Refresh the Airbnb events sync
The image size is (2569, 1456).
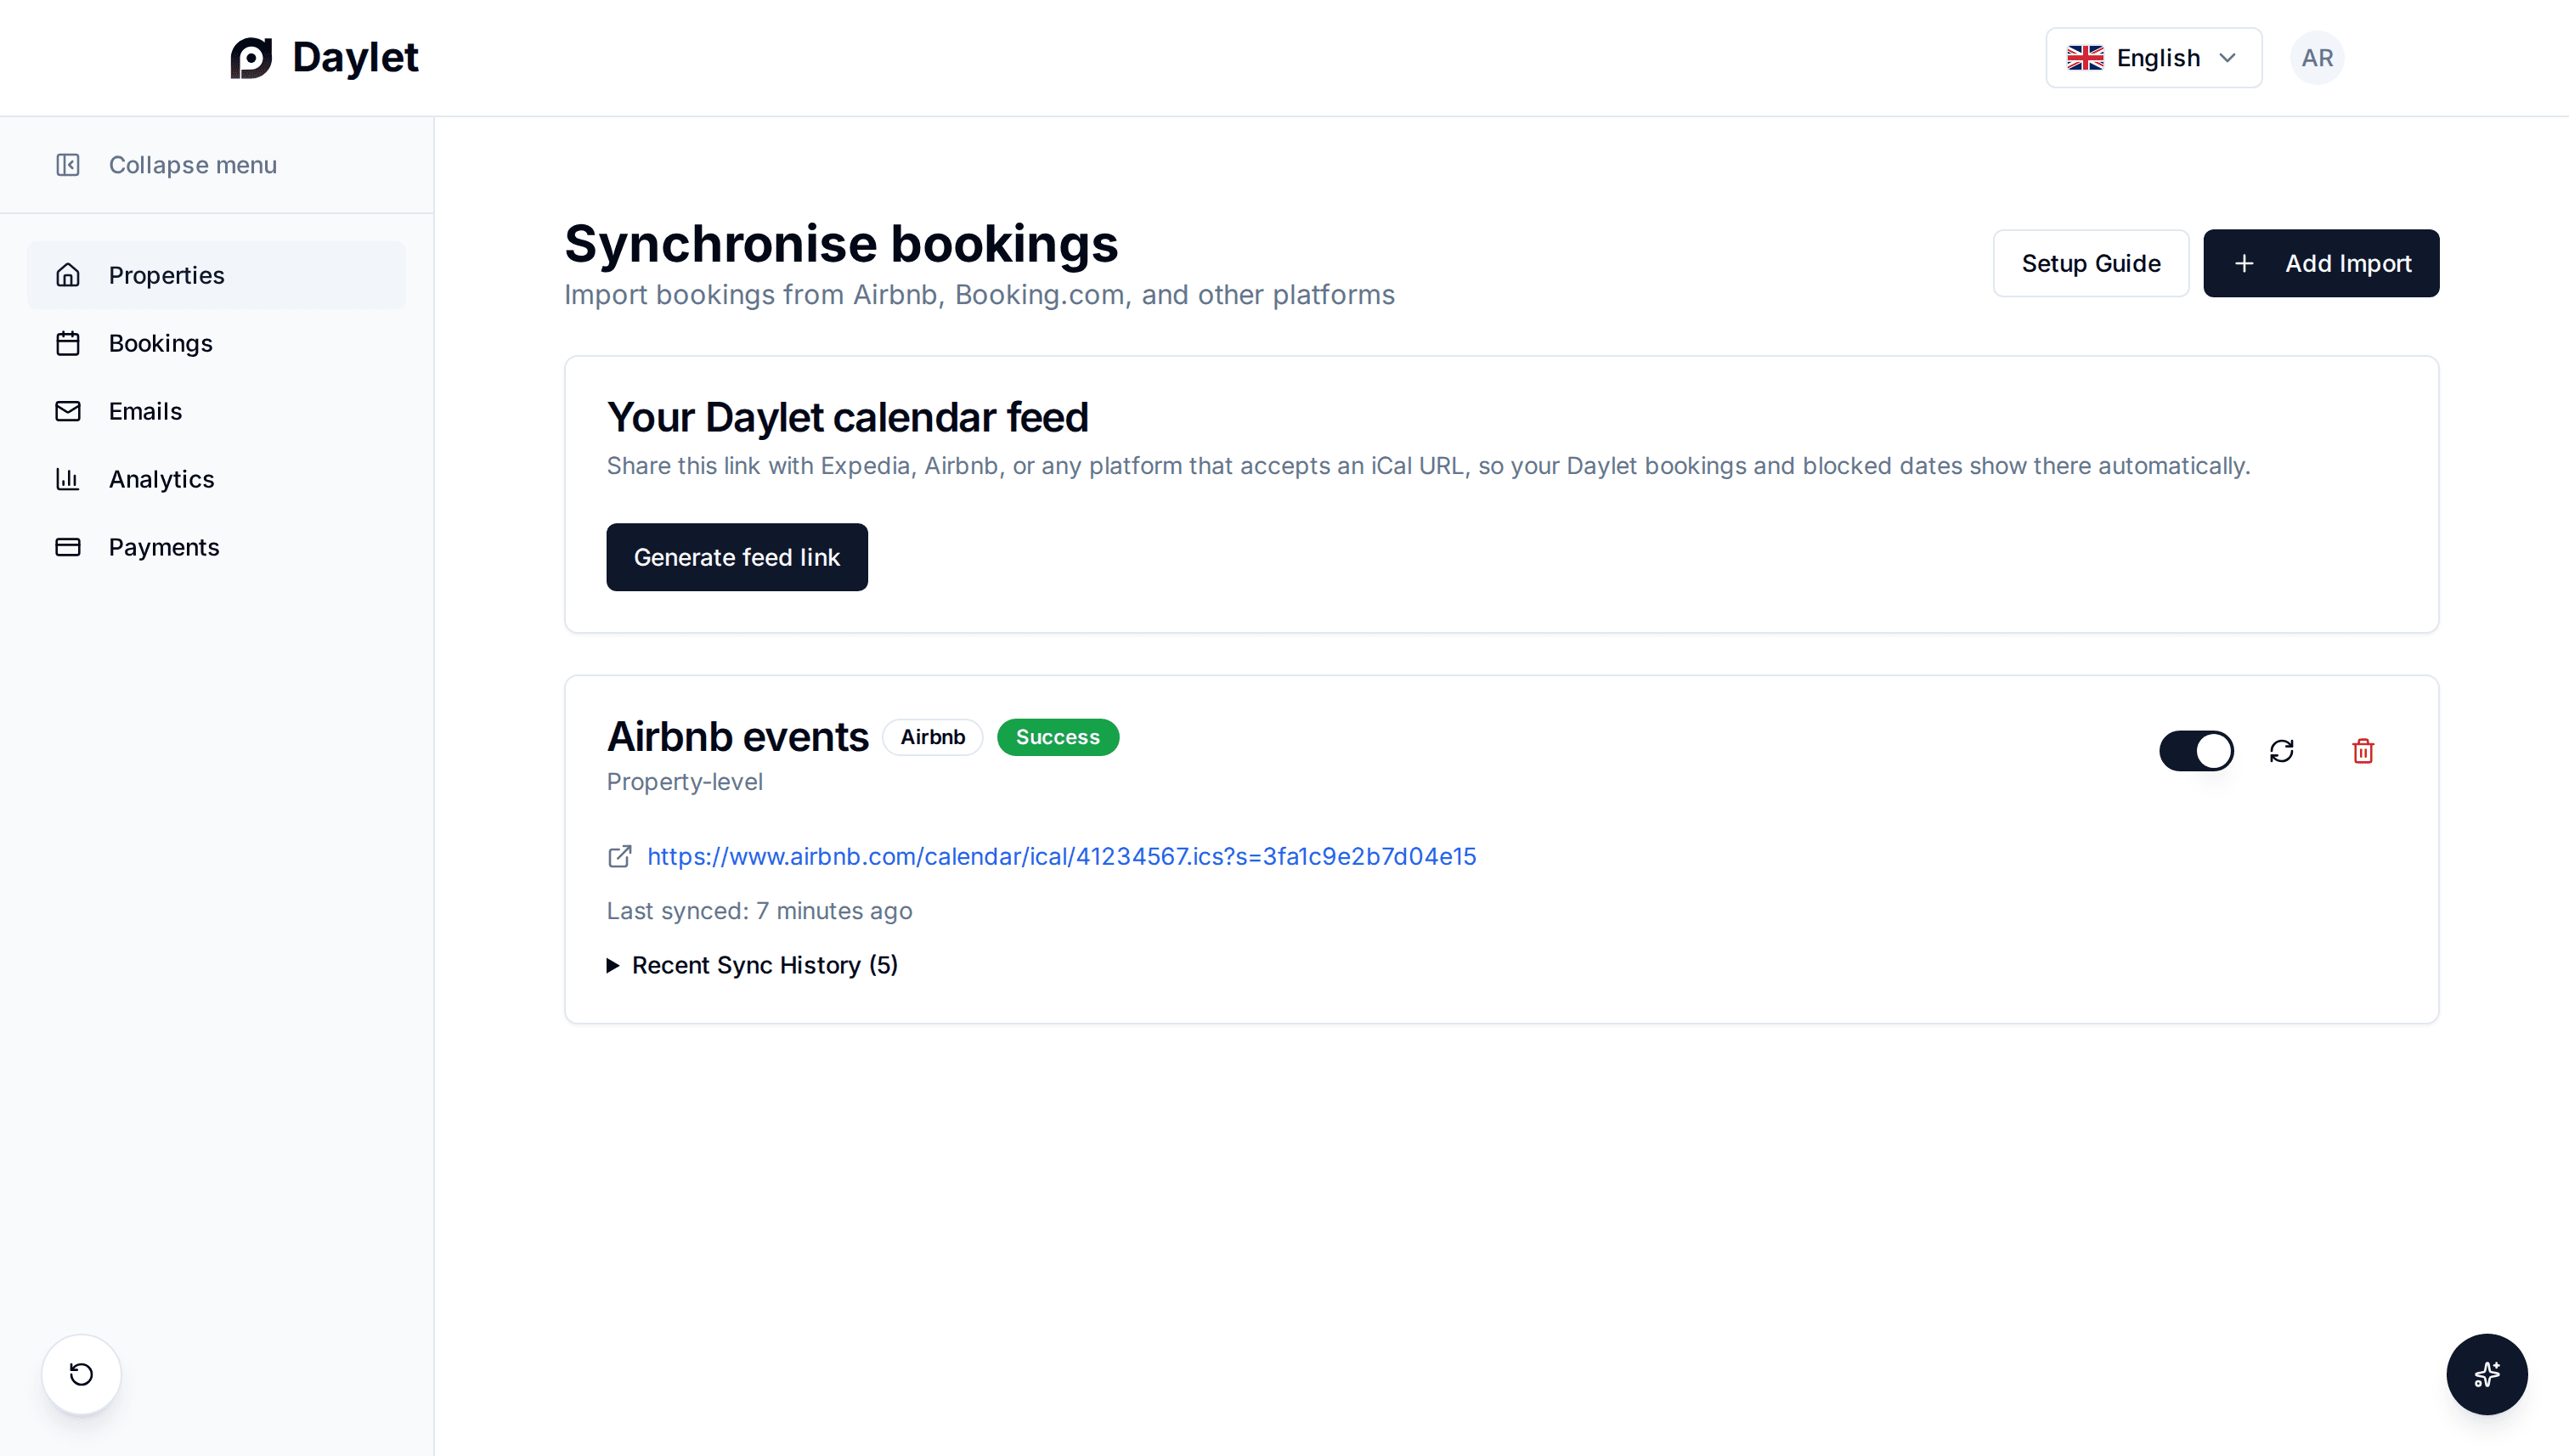coord(2281,751)
